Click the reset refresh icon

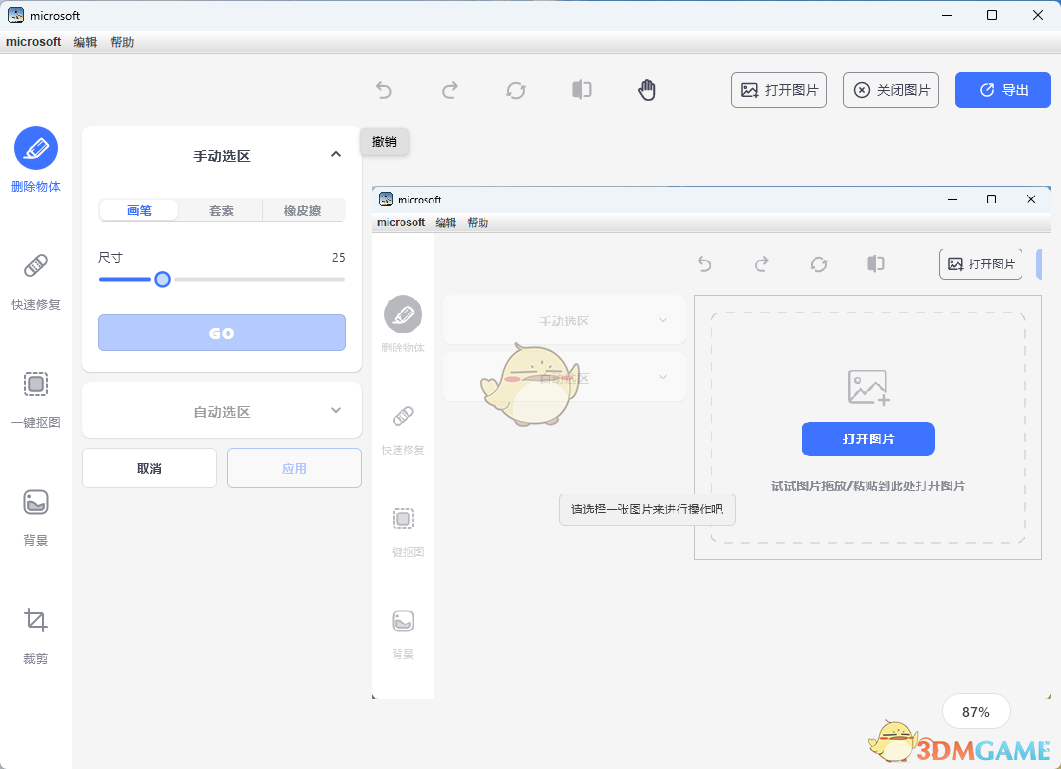pos(516,90)
